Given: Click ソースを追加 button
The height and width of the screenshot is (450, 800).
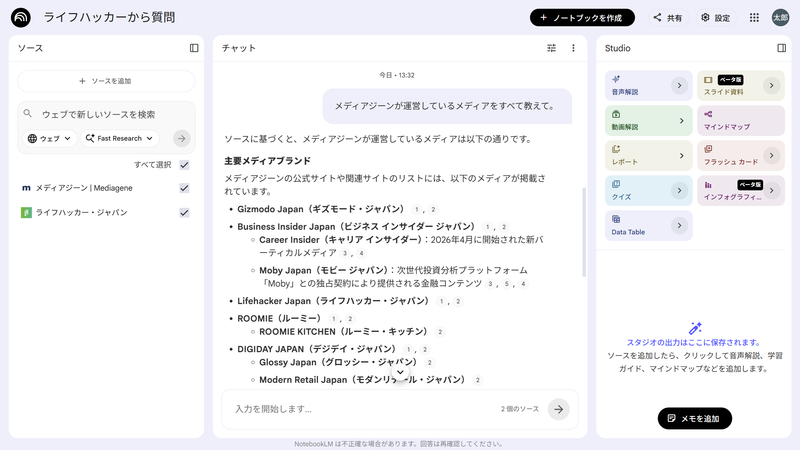Looking at the screenshot, I should point(106,81).
